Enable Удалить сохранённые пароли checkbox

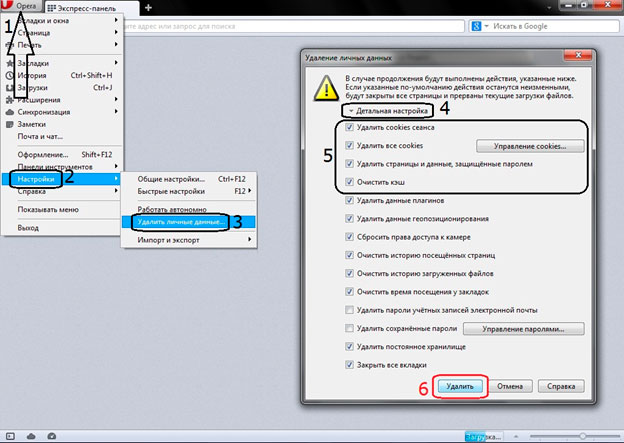348,328
